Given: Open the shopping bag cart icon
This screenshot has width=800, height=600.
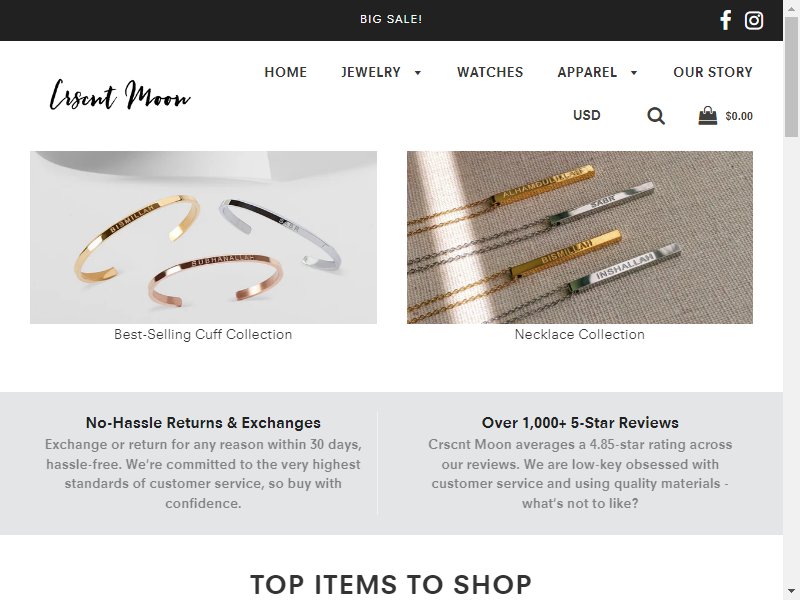Looking at the screenshot, I should (708, 116).
